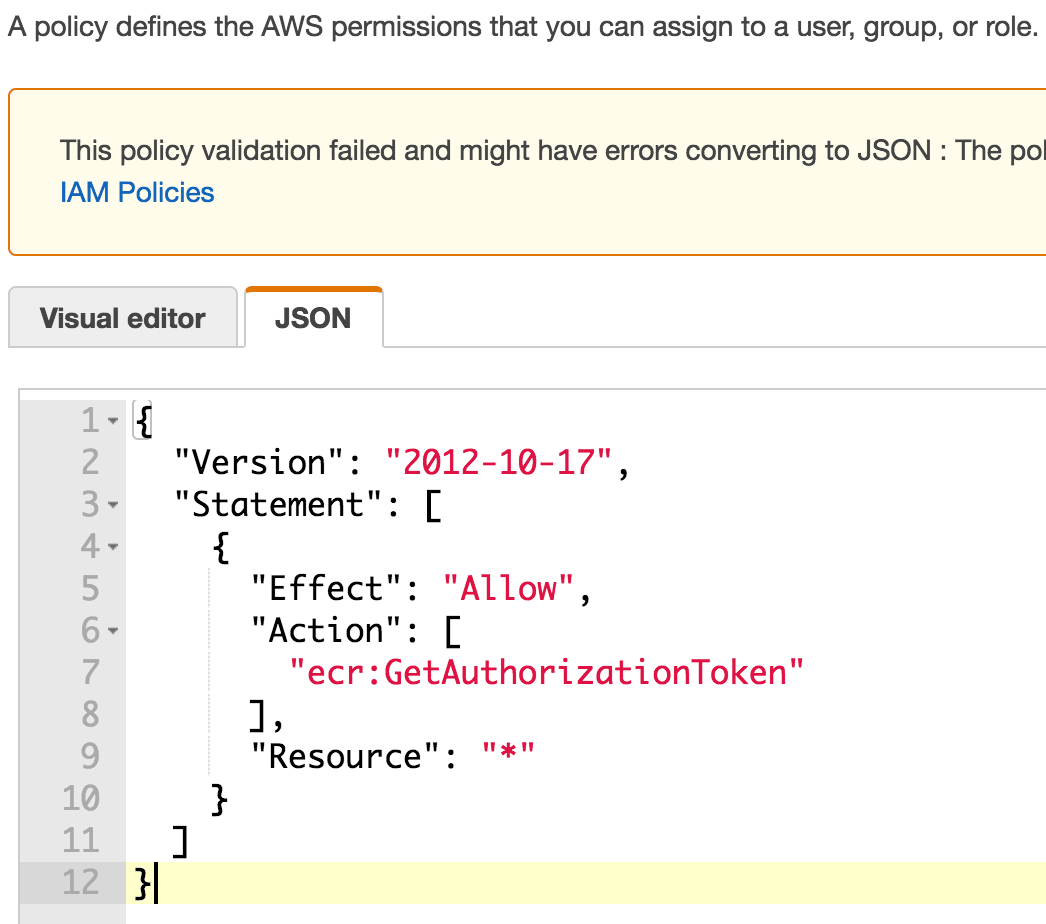1046x924 pixels.
Task: Click line number 5 in the gutter
Action: coord(90,588)
